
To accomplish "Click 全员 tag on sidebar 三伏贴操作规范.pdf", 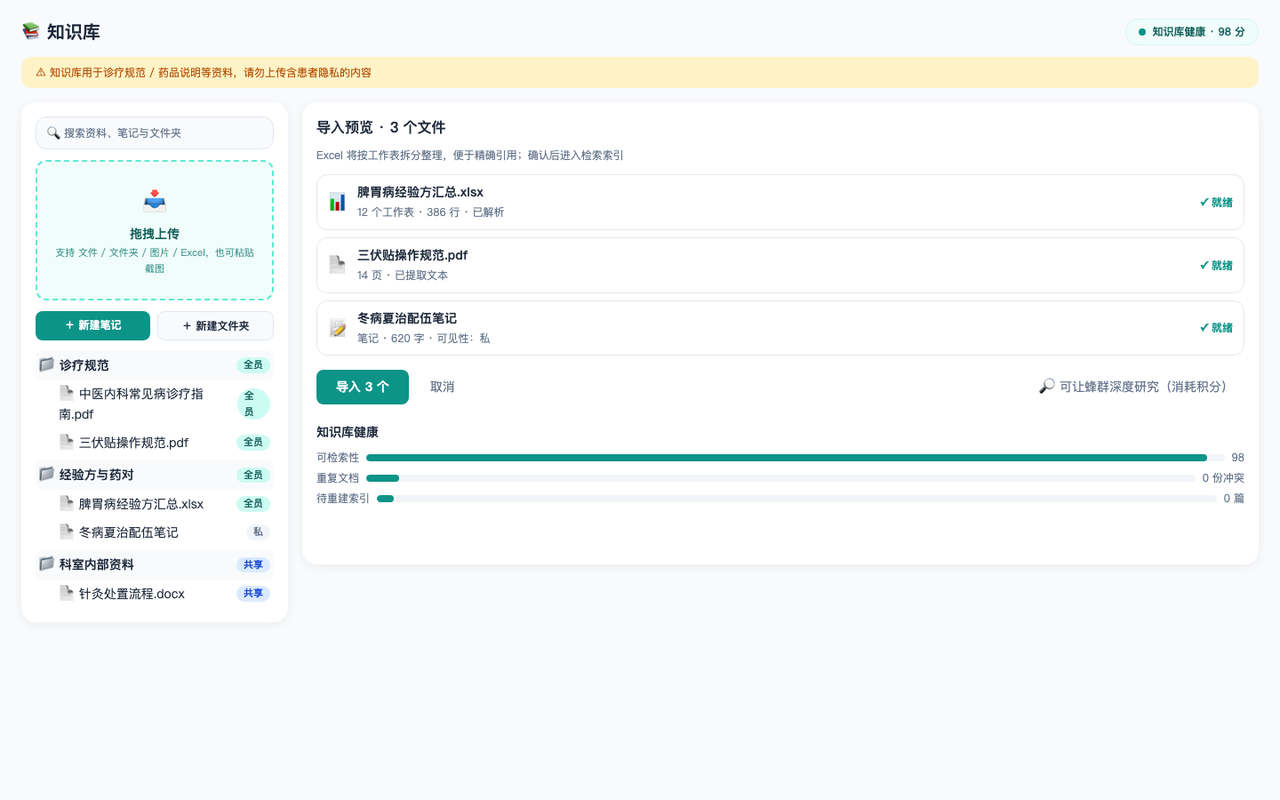I will [253, 442].
